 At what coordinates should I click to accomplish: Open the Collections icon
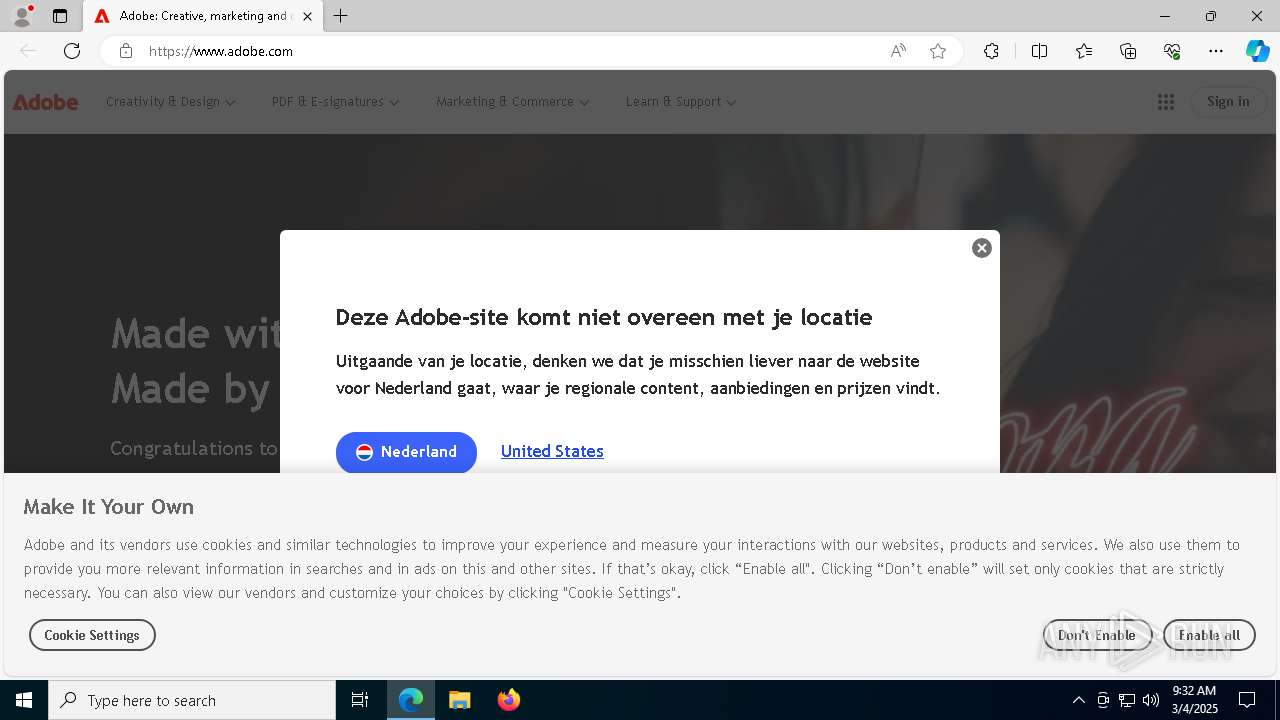(1128, 51)
